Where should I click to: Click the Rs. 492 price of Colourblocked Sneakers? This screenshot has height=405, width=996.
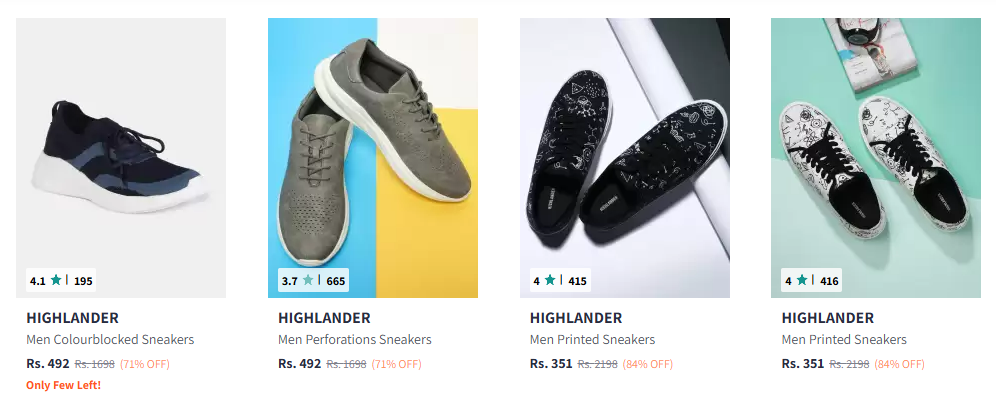pos(48,364)
